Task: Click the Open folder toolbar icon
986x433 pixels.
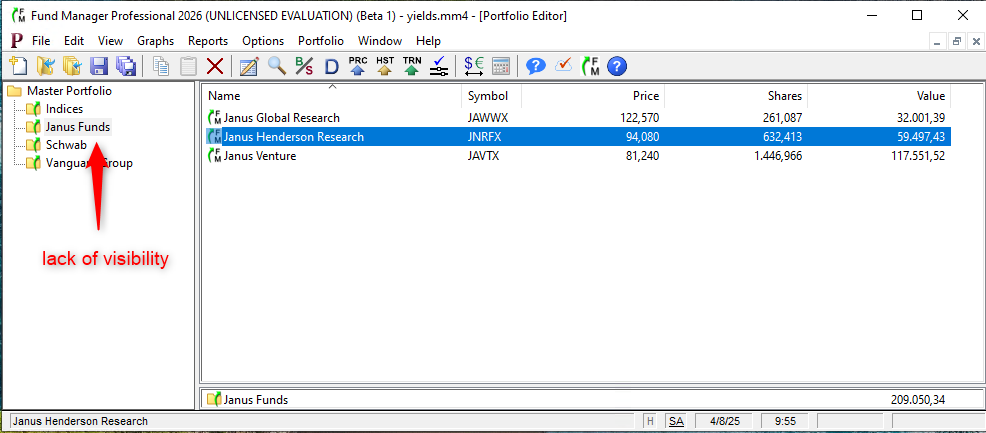Action: pyautogui.click(x=46, y=66)
